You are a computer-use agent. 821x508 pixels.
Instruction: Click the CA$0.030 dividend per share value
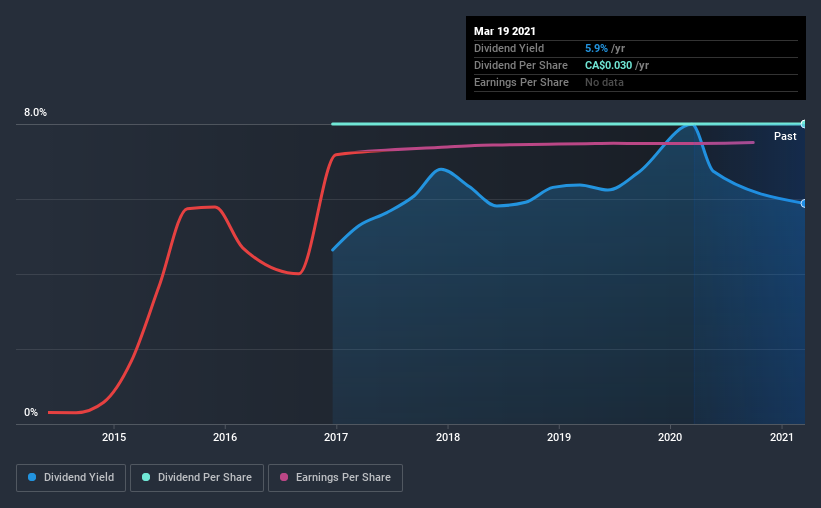608,65
